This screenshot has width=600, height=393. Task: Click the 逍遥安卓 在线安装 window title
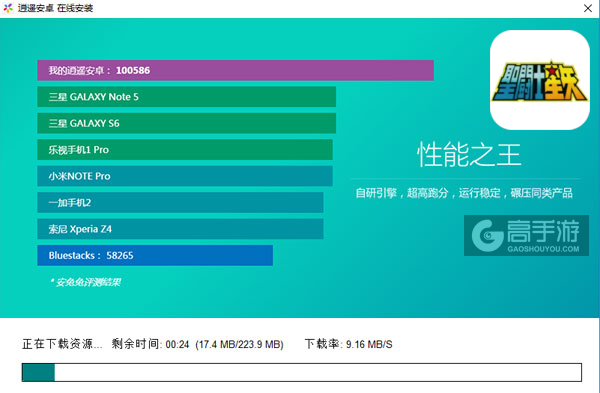click(x=55, y=8)
